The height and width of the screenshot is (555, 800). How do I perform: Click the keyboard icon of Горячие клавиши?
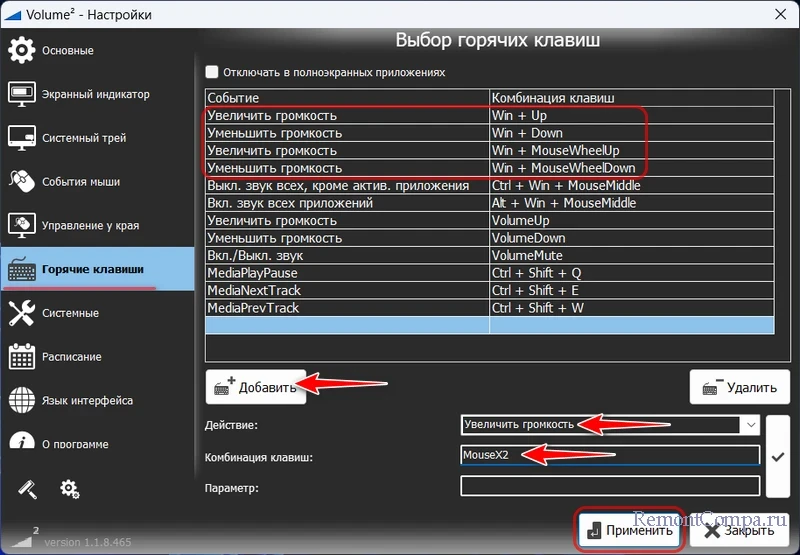tap(21, 269)
